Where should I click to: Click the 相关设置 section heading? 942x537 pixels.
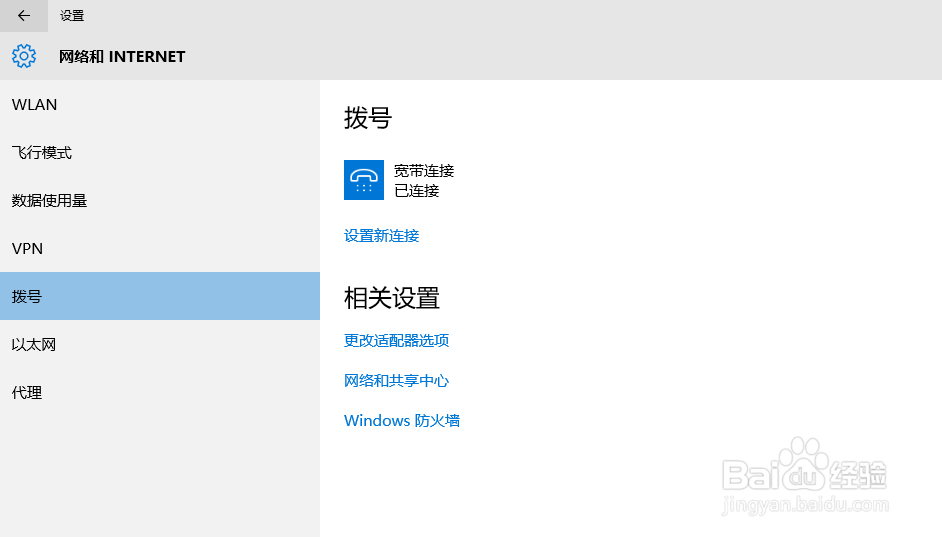392,298
